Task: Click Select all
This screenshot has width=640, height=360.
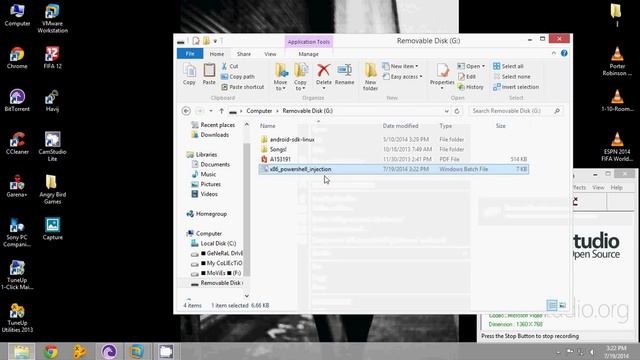Action: tap(508, 66)
